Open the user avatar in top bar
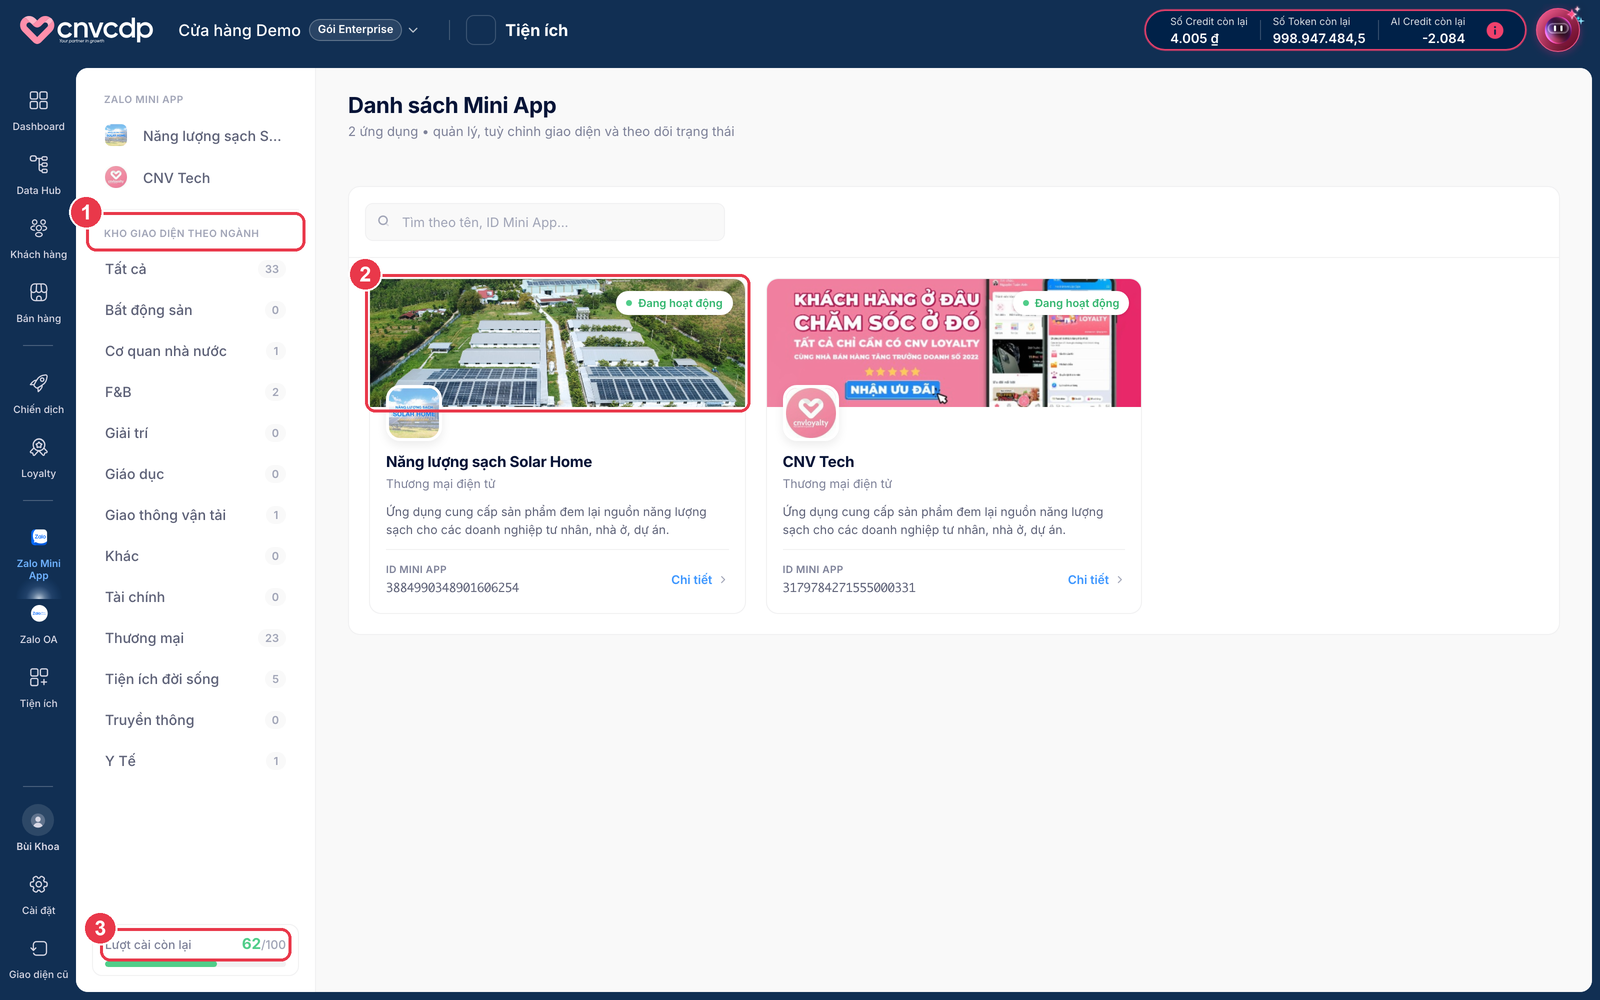Screen dimensions: 1600x1000 point(1557,30)
